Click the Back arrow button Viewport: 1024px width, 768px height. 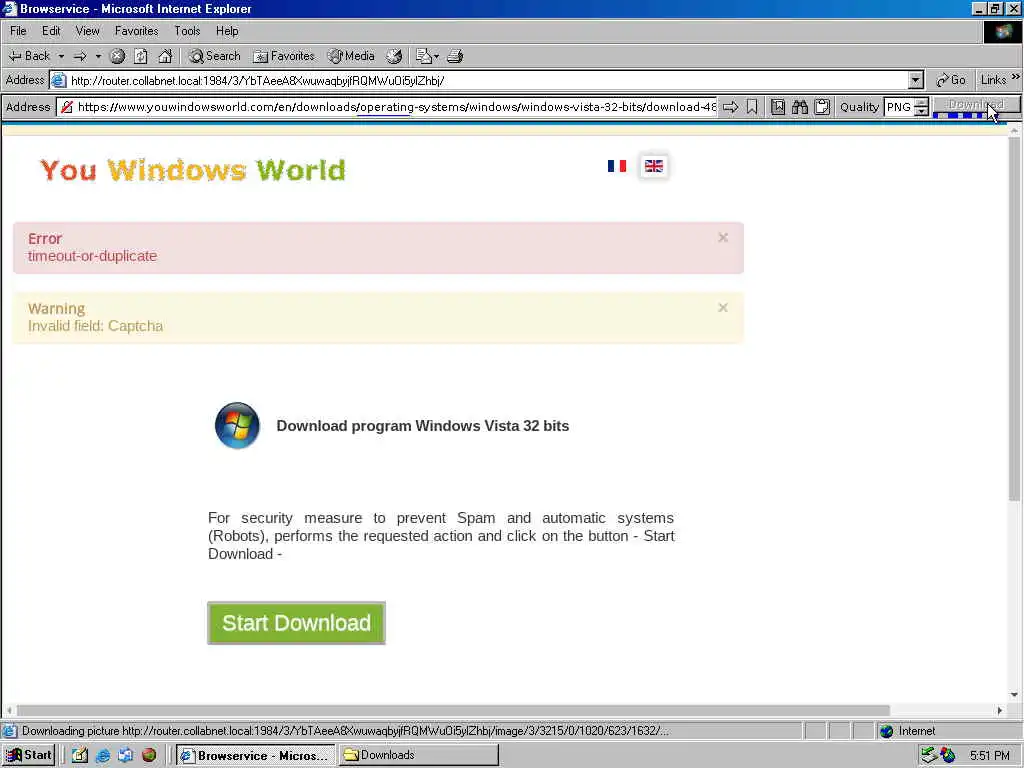tap(29, 56)
